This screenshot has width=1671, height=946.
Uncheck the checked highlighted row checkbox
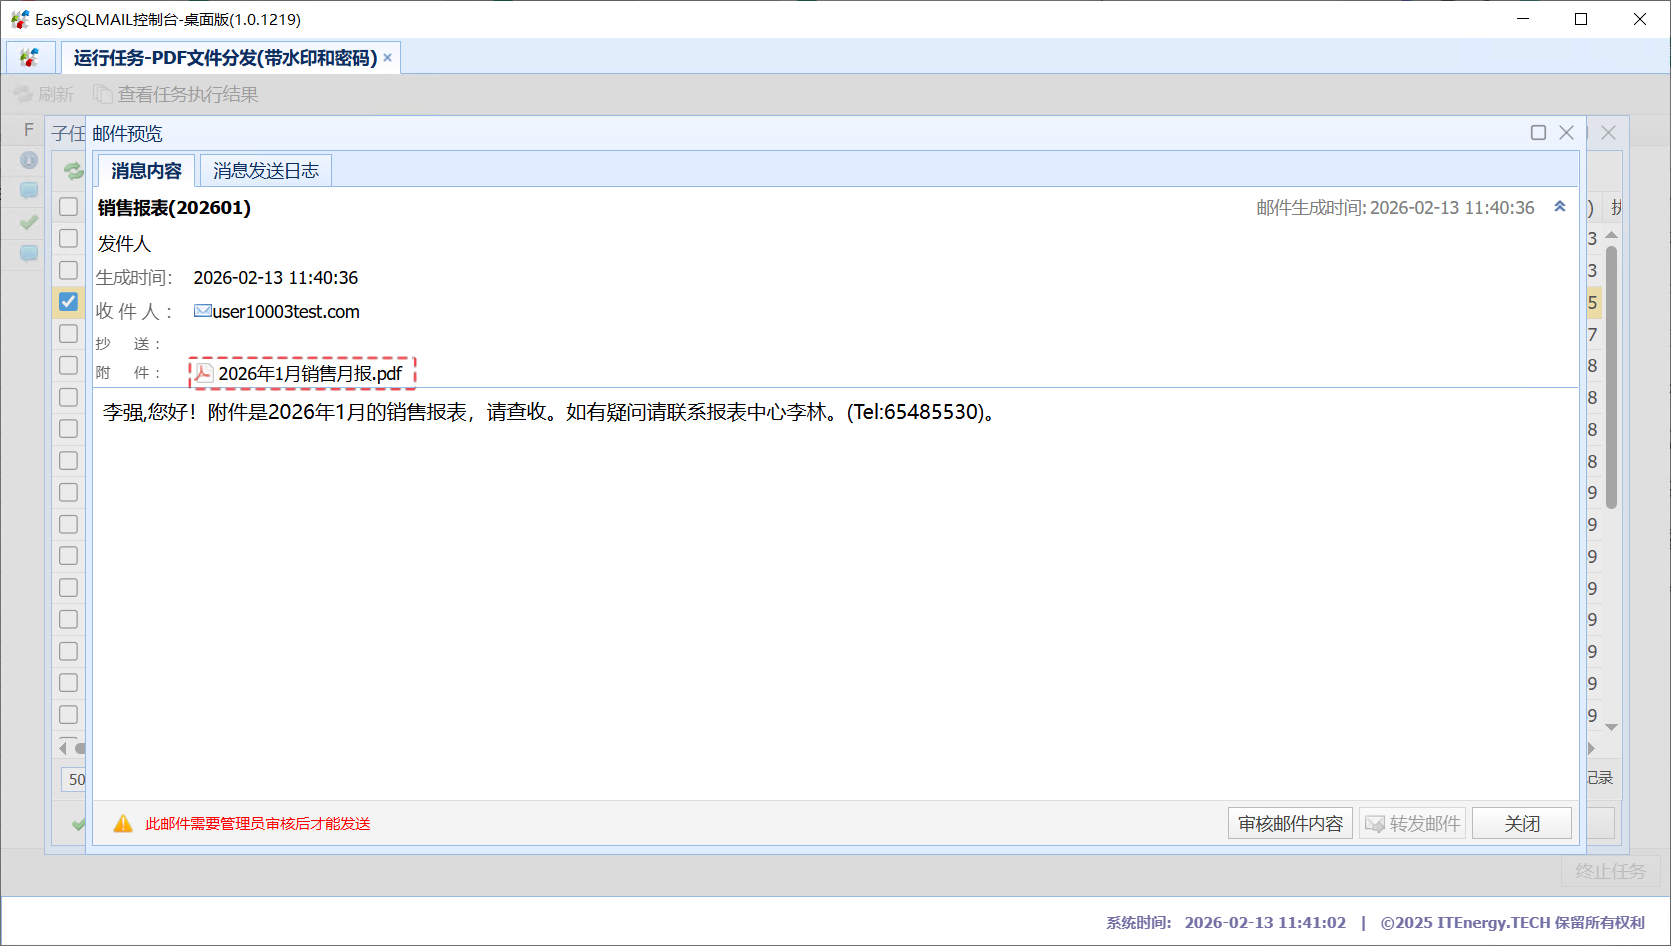pos(68,301)
